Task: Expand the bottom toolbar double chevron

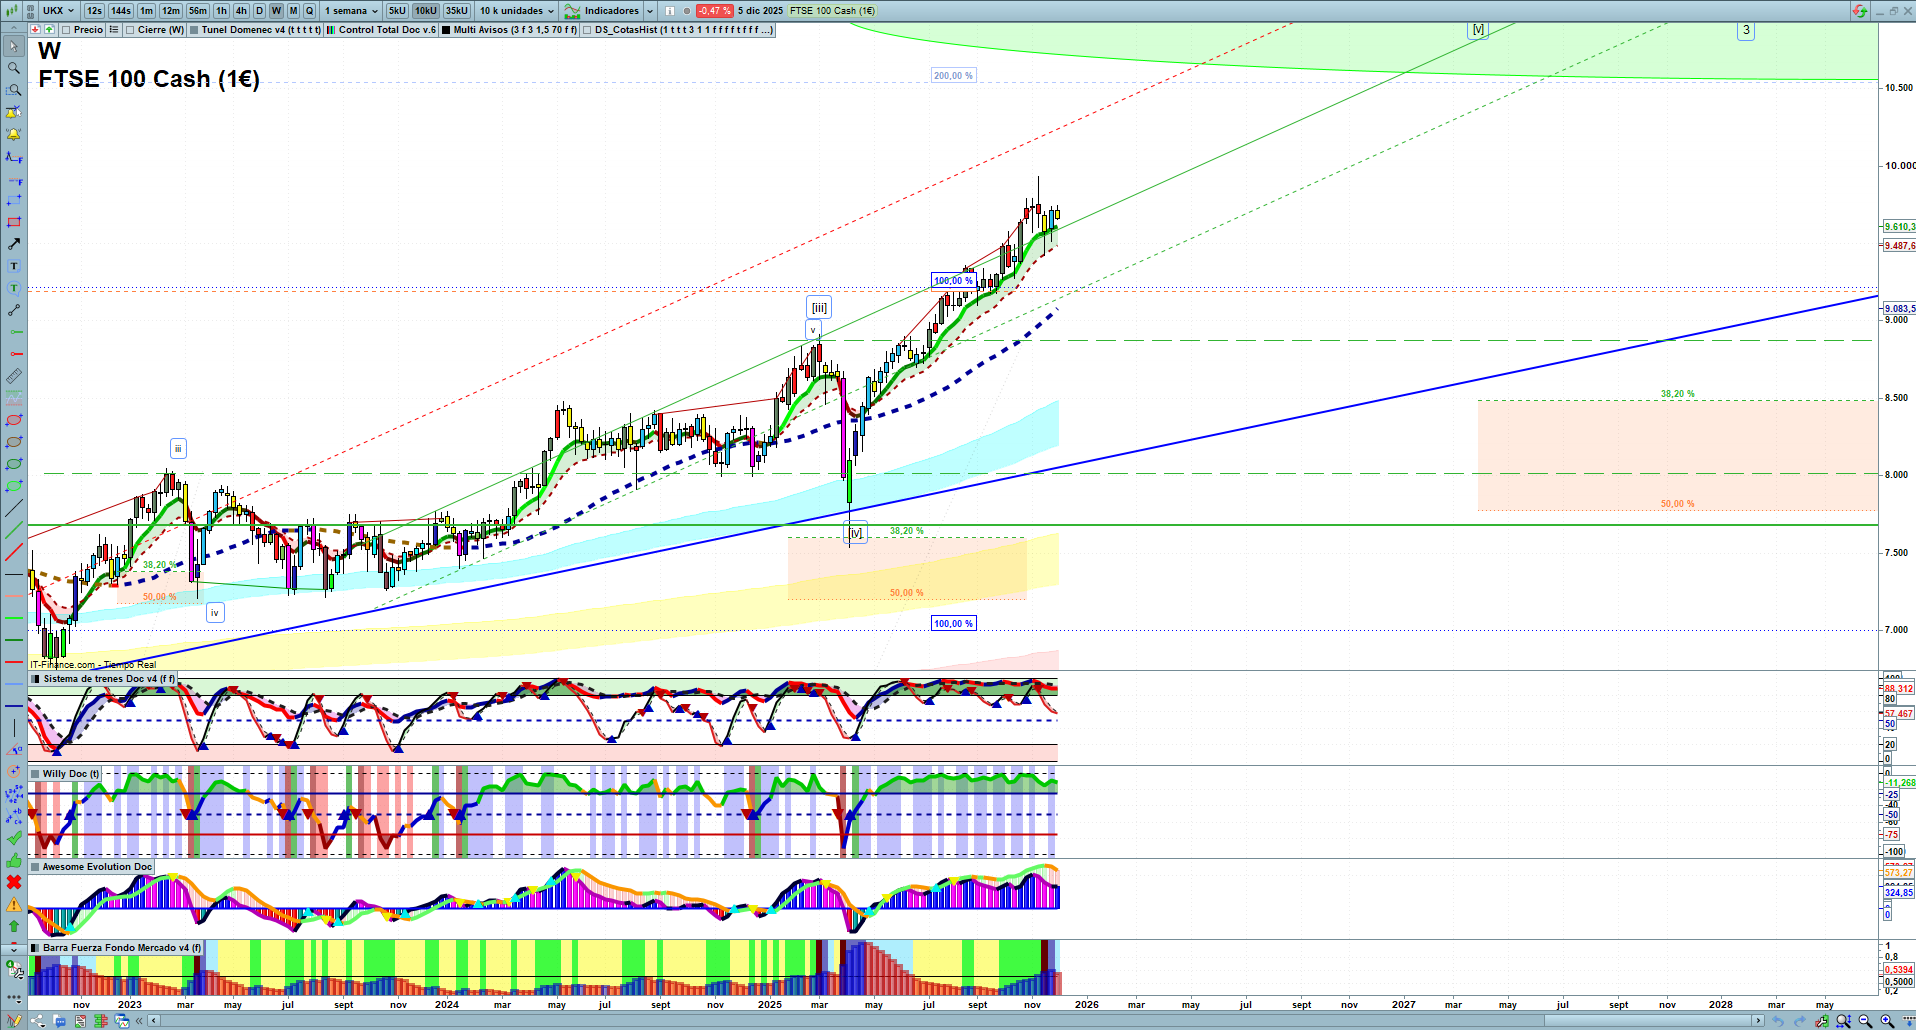Action: pos(140,1021)
